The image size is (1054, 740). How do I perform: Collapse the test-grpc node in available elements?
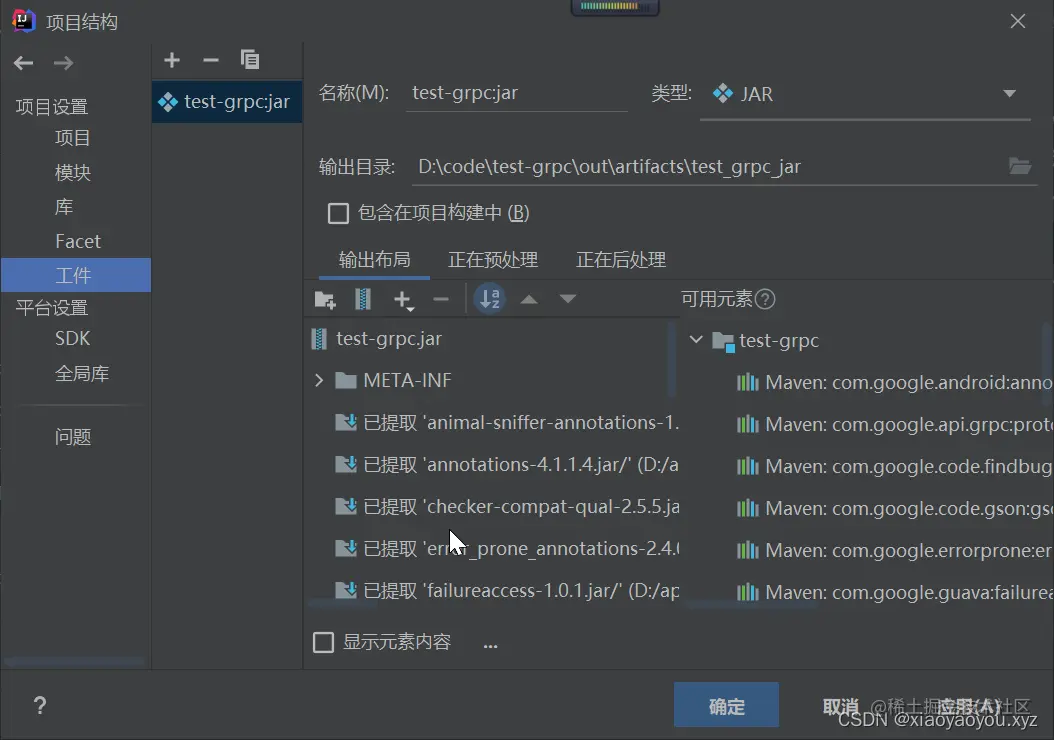695,340
